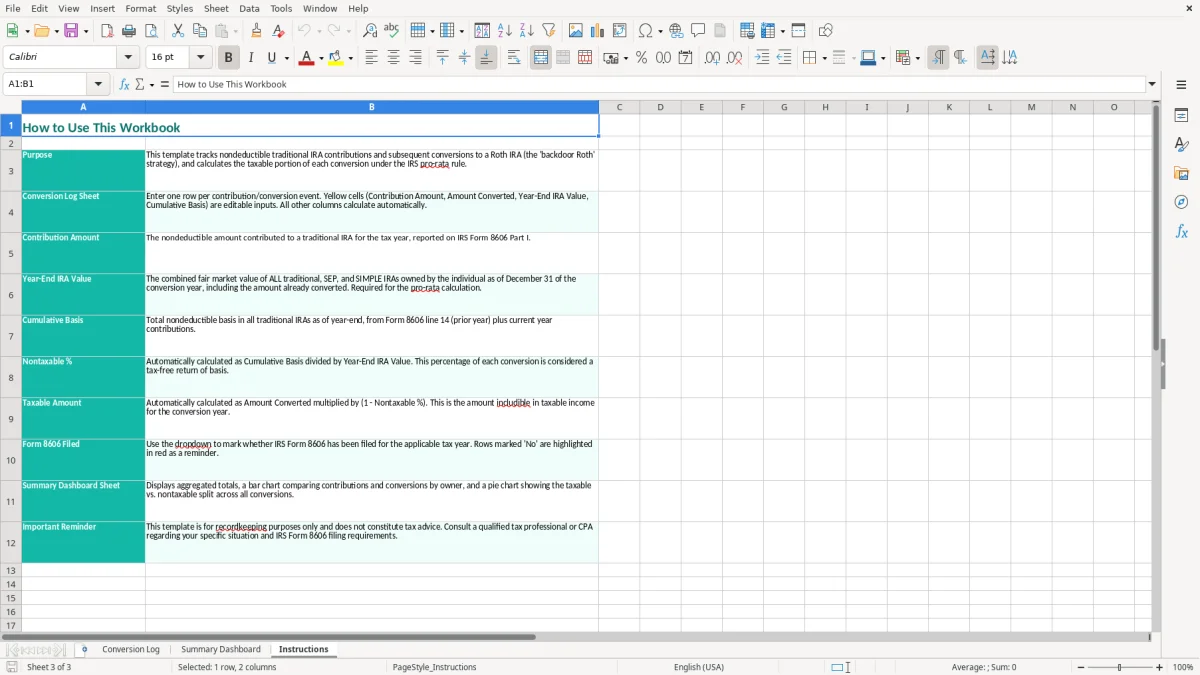Viewport: 1200px width, 675px height.
Task: Click zoom level 100% in status bar
Action: (1183, 667)
